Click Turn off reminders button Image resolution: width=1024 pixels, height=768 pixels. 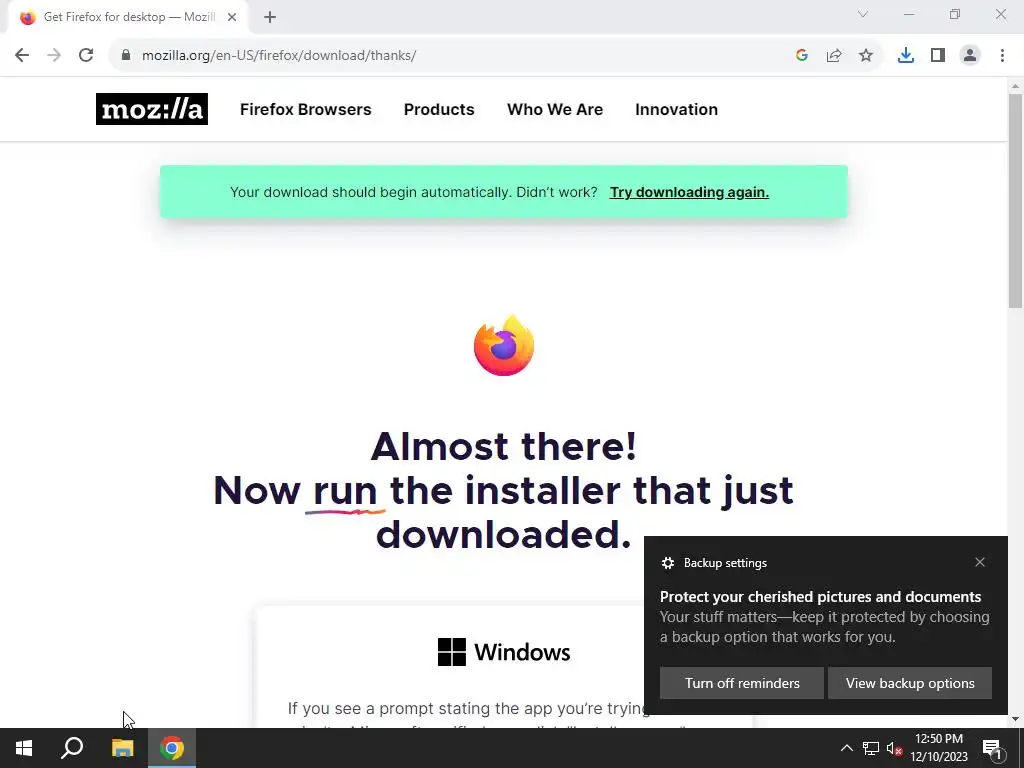point(742,683)
